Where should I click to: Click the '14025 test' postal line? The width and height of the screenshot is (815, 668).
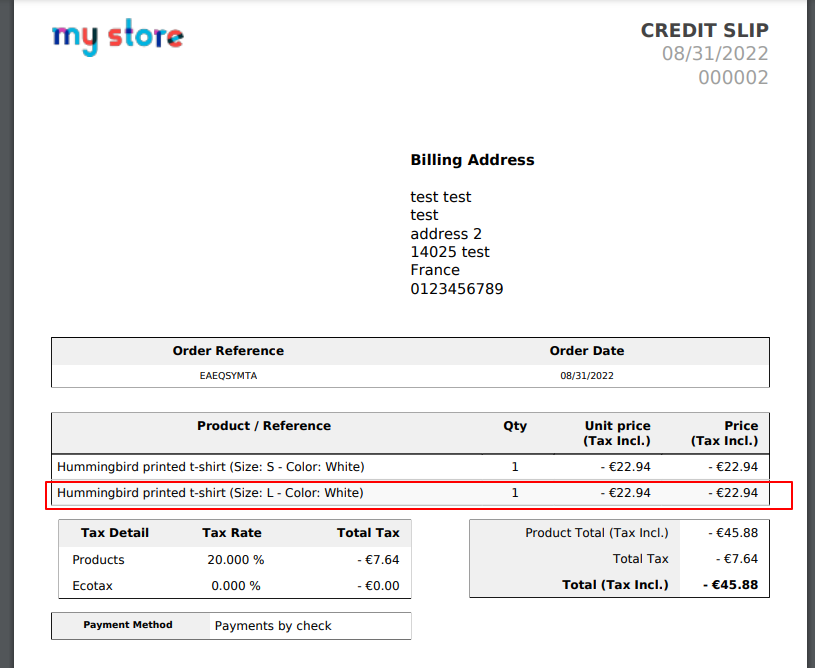point(450,252)
